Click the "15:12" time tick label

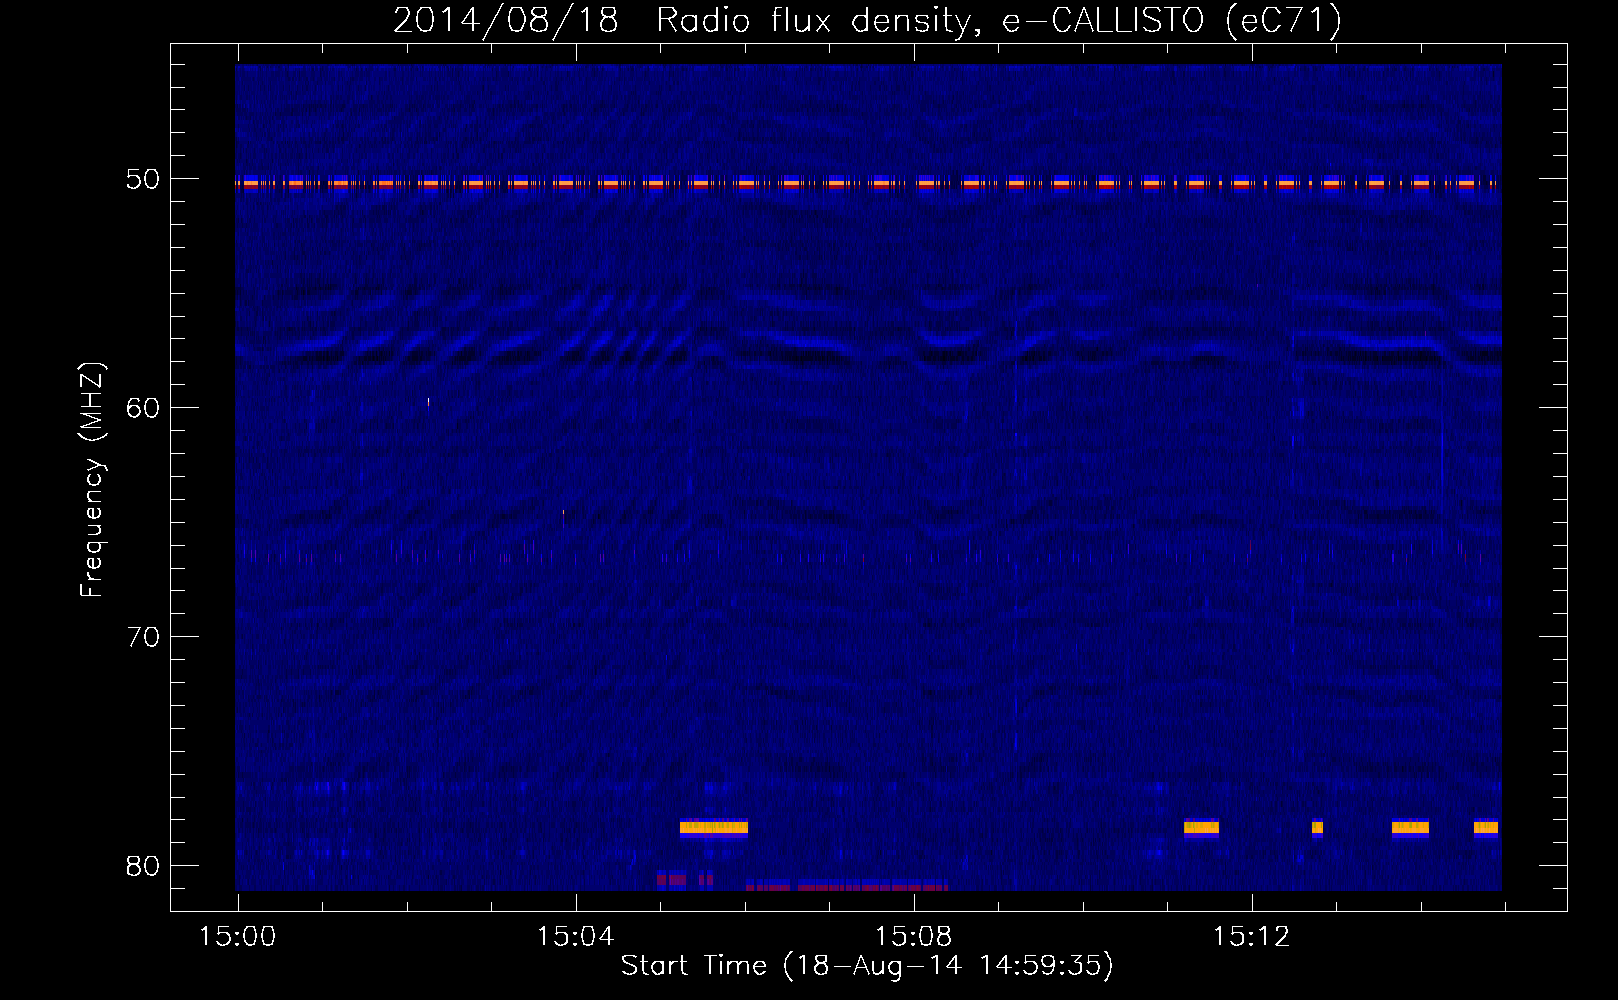pyautogui.click(x=1251, y=937)
